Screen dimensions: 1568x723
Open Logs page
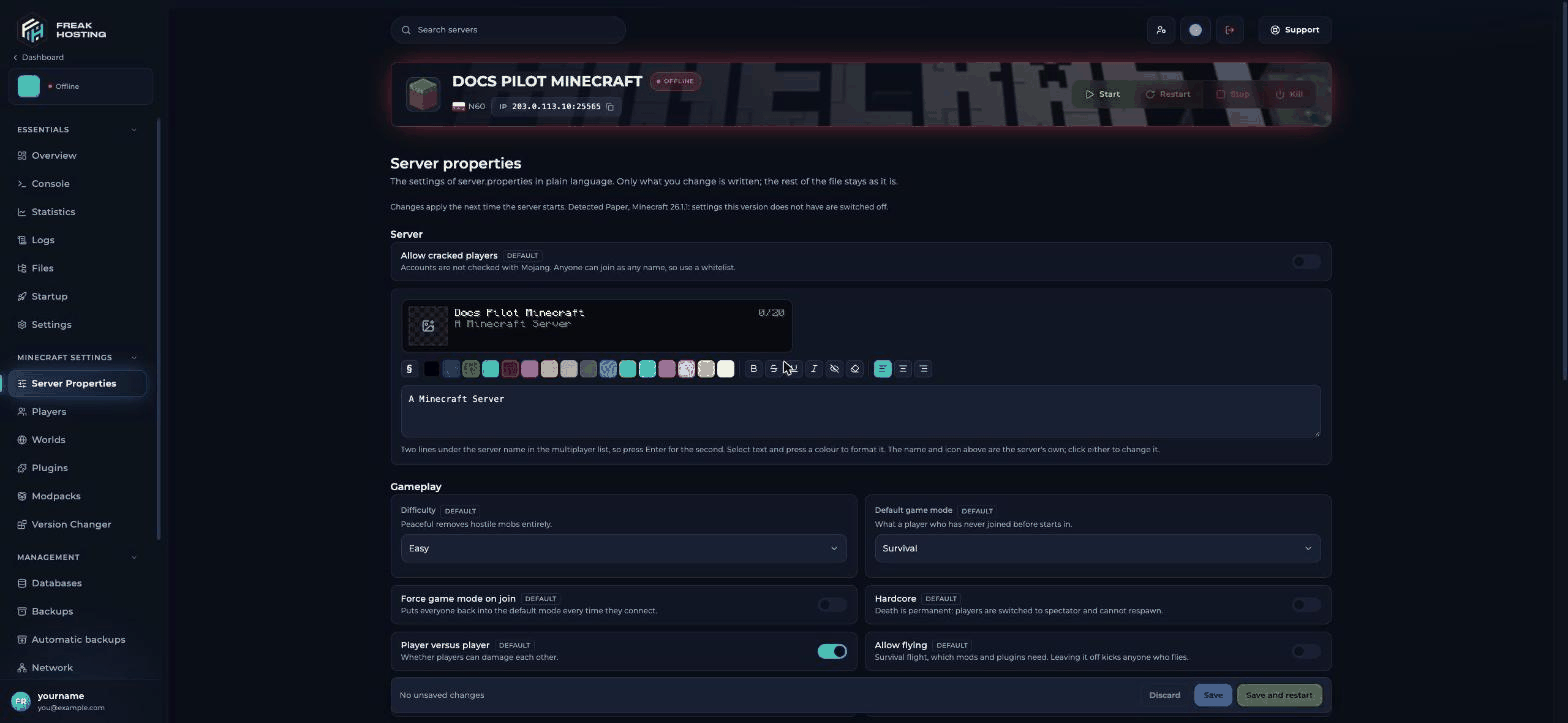coord(78,240)
